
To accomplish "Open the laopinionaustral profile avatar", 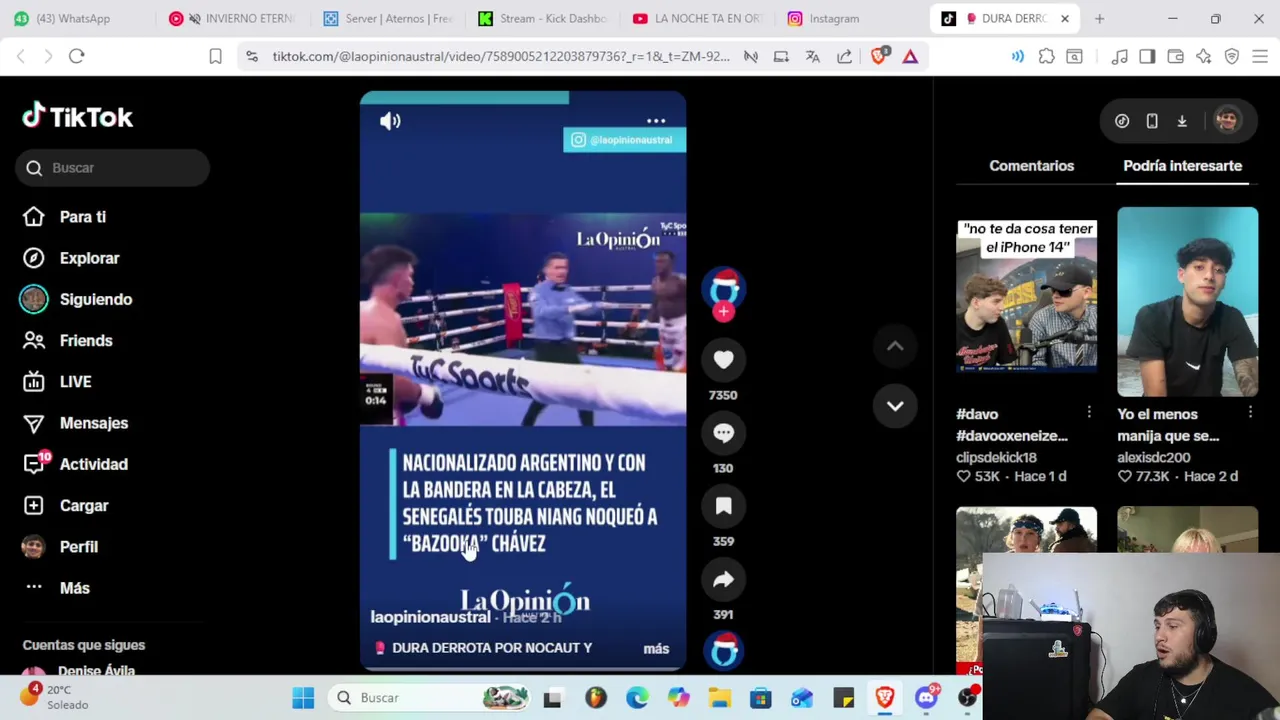I will 723,288.
